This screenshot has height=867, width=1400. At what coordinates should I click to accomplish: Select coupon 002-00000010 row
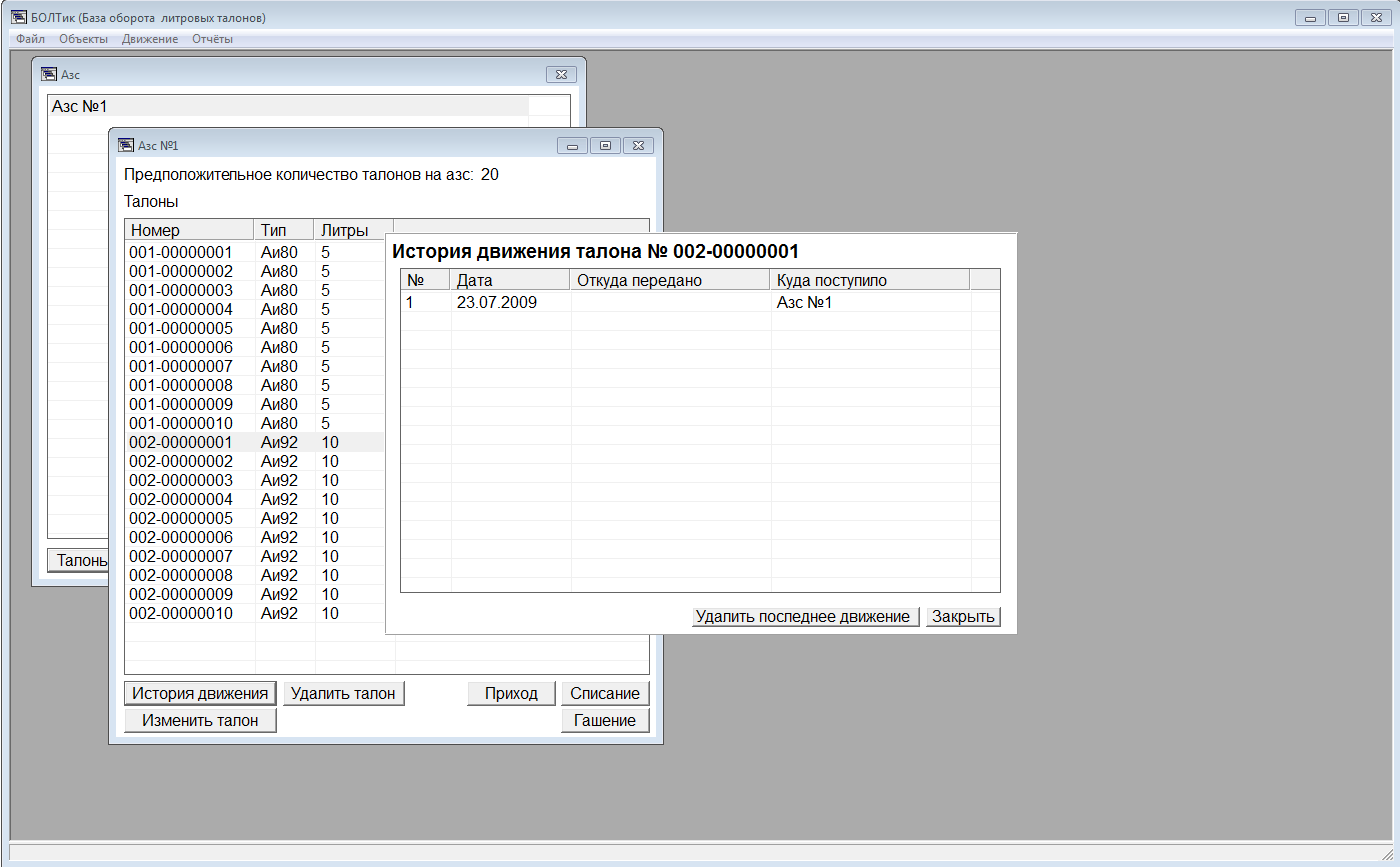click(x=181, y=613)
